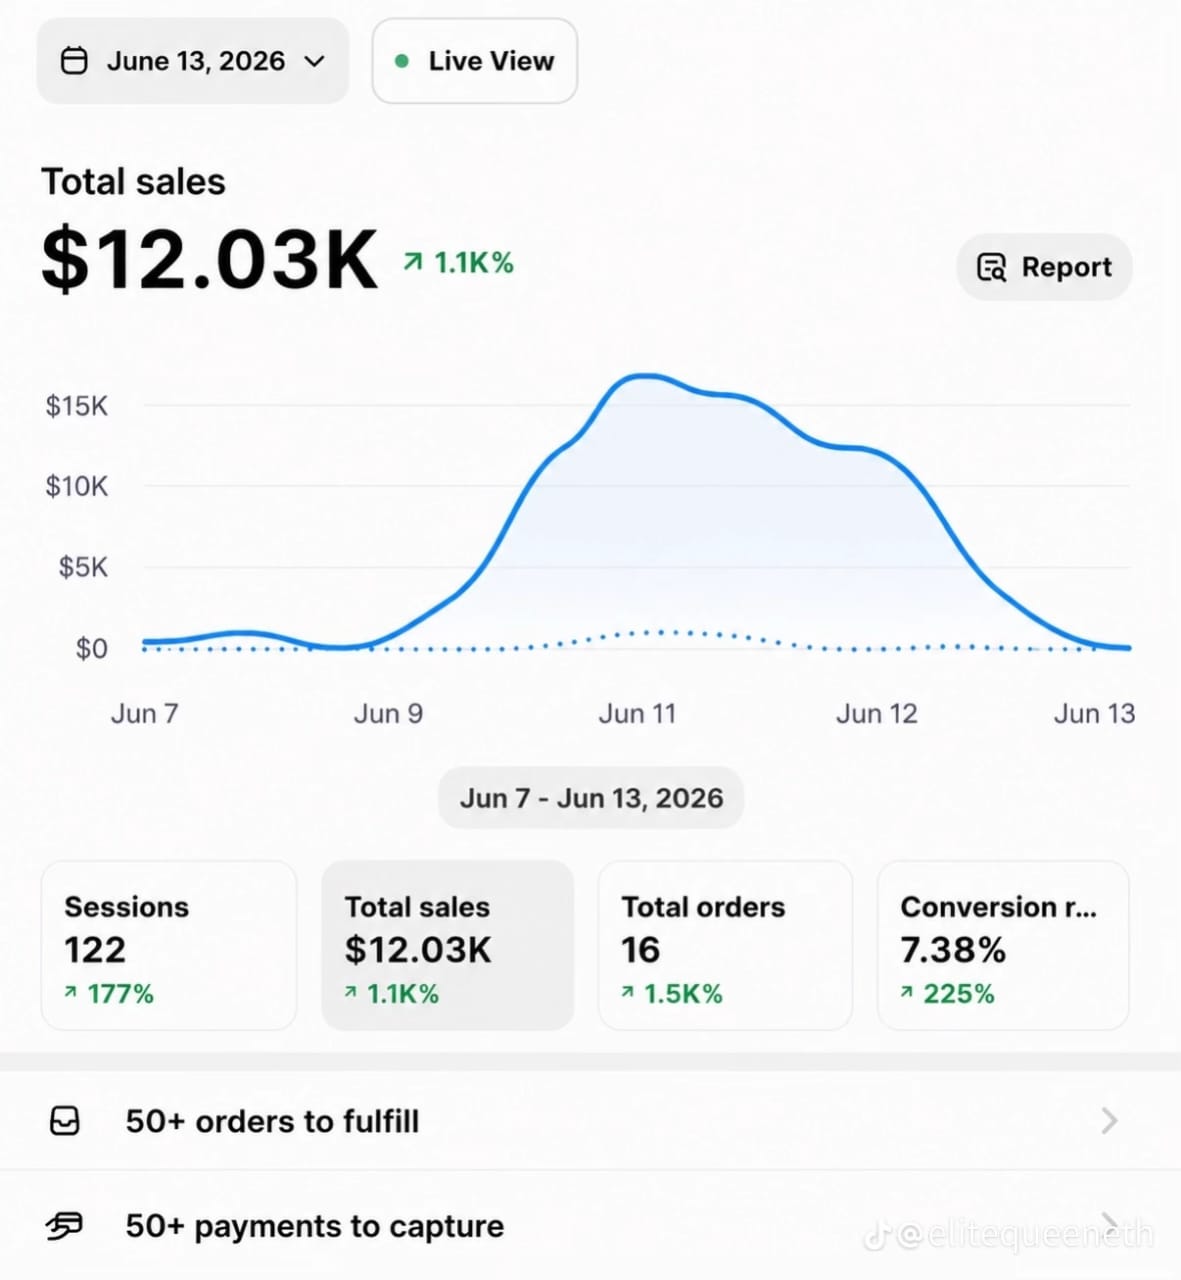Click the Jun 7 axis label

(145, 714)
